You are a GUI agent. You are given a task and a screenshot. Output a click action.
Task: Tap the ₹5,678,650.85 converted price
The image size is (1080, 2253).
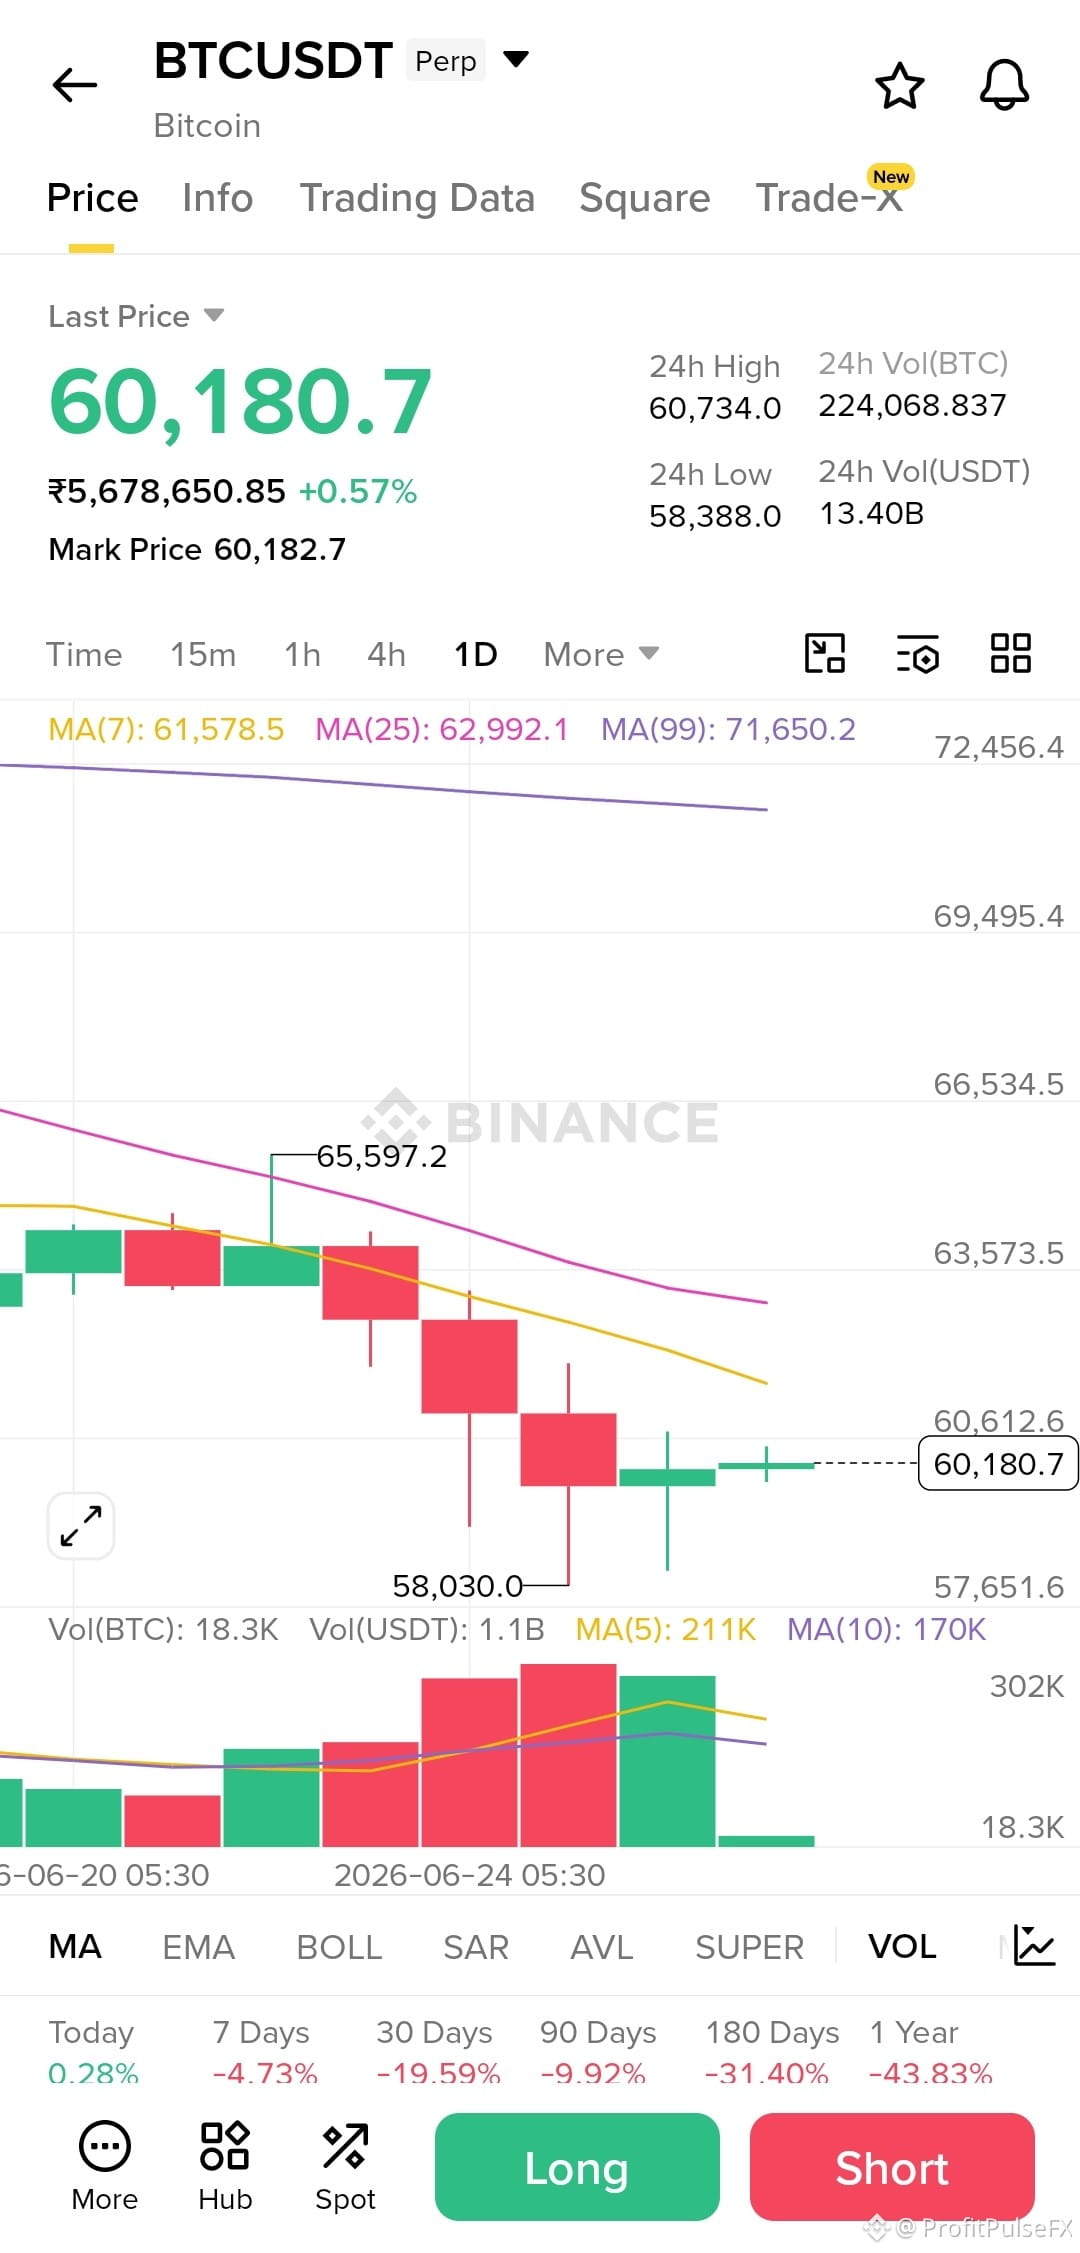[167, 491]
